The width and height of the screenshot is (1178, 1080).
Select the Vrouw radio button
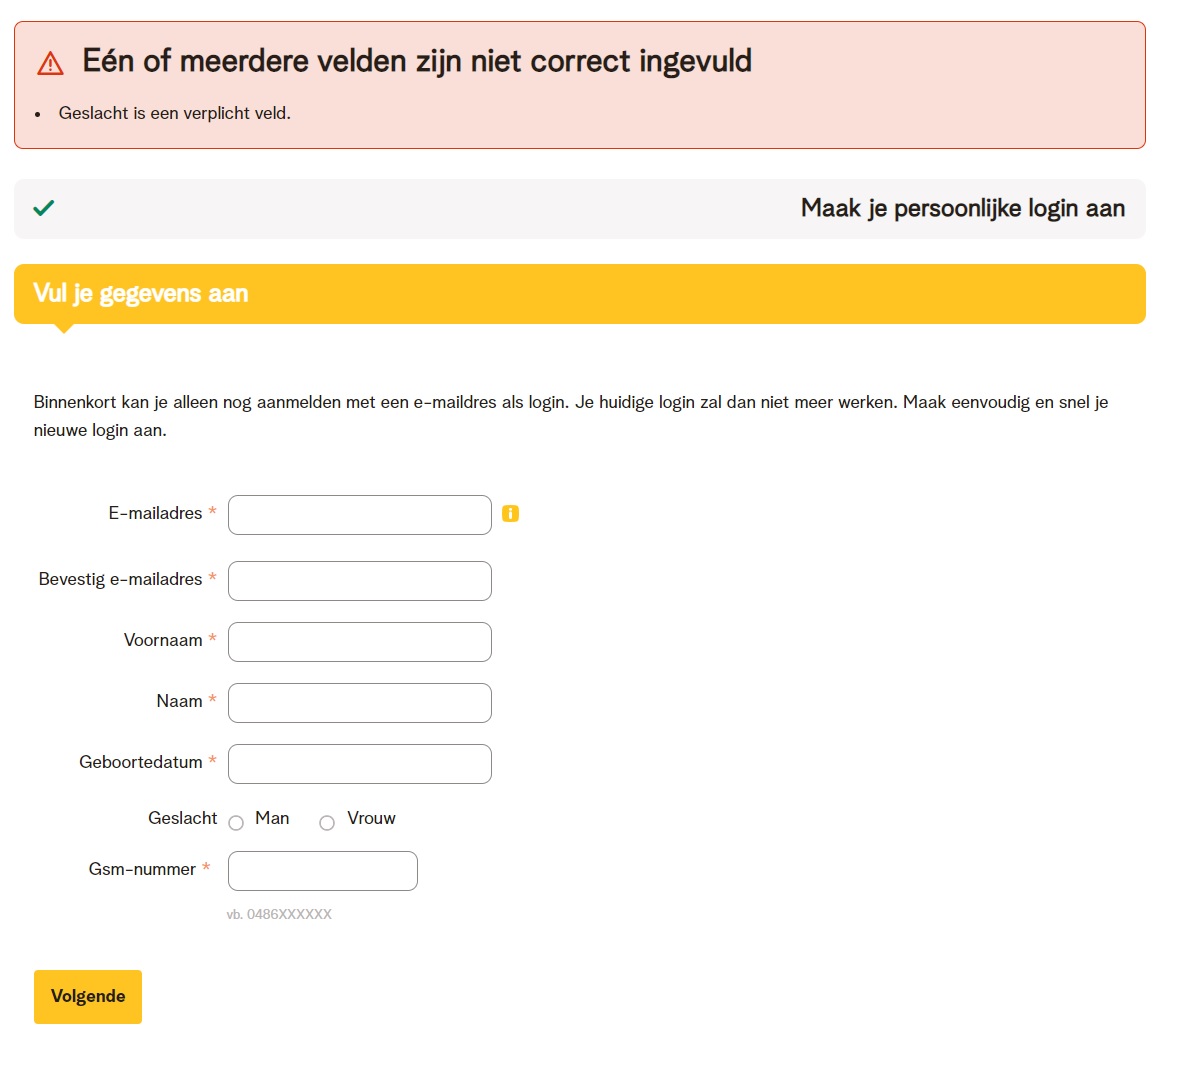point(327,823)
